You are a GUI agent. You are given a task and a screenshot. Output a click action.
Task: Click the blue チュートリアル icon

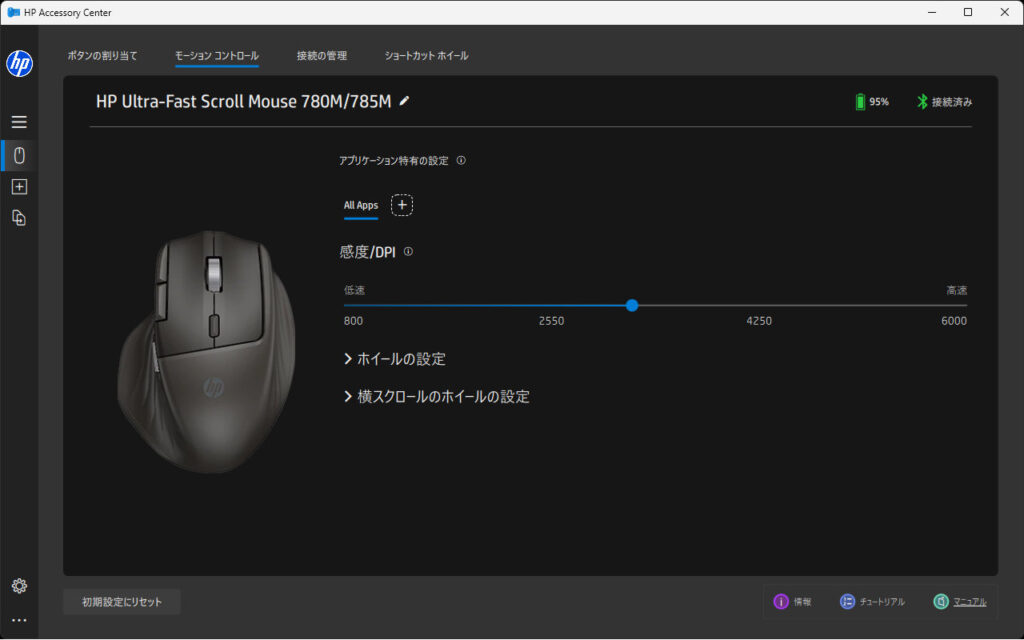tap(847, 601)
